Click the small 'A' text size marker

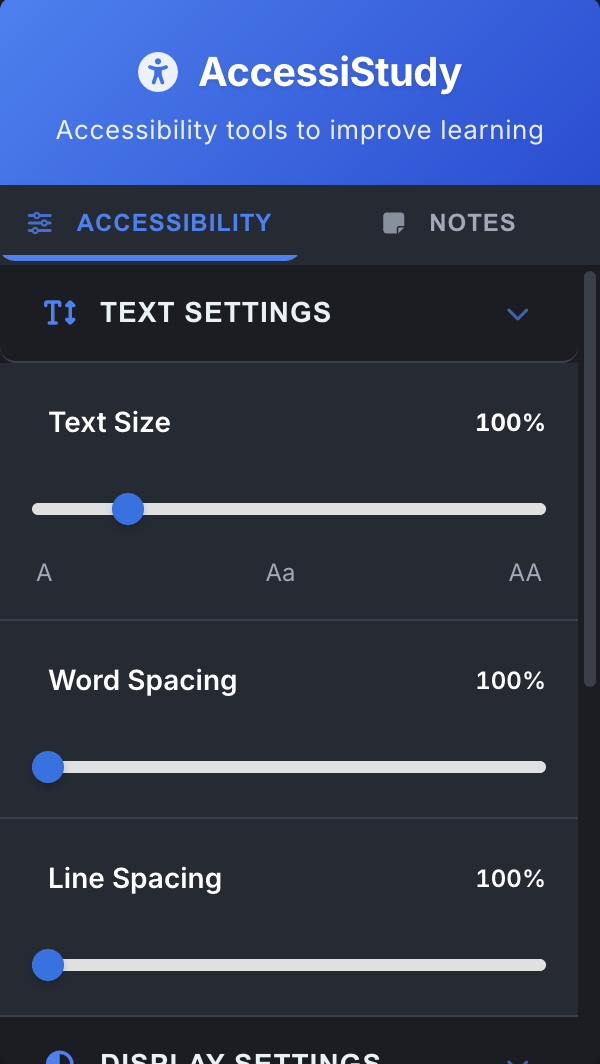(x=44, y=573)
